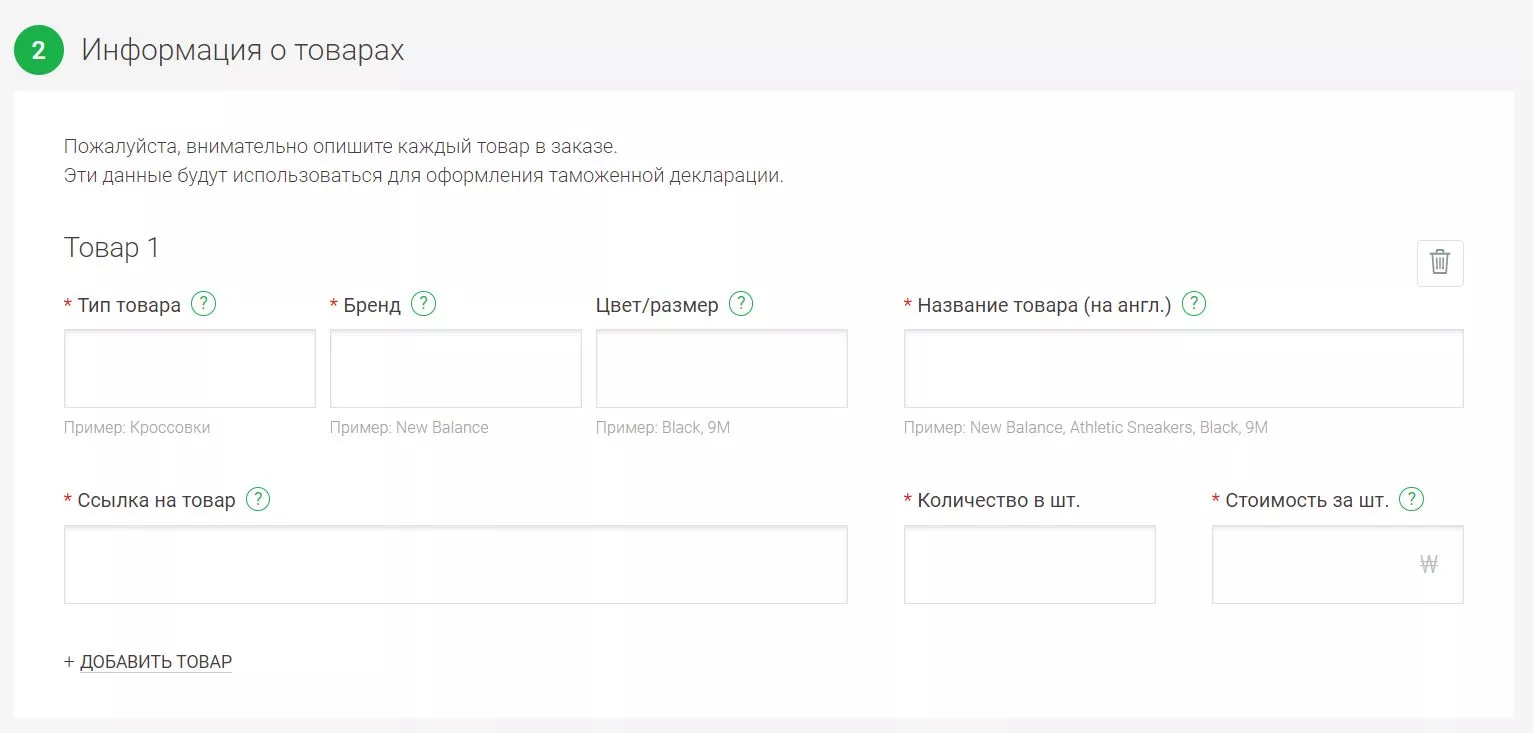Click the text about таможенной декларации
This screenshot has height=733, width=1533.
coord(424,176)
